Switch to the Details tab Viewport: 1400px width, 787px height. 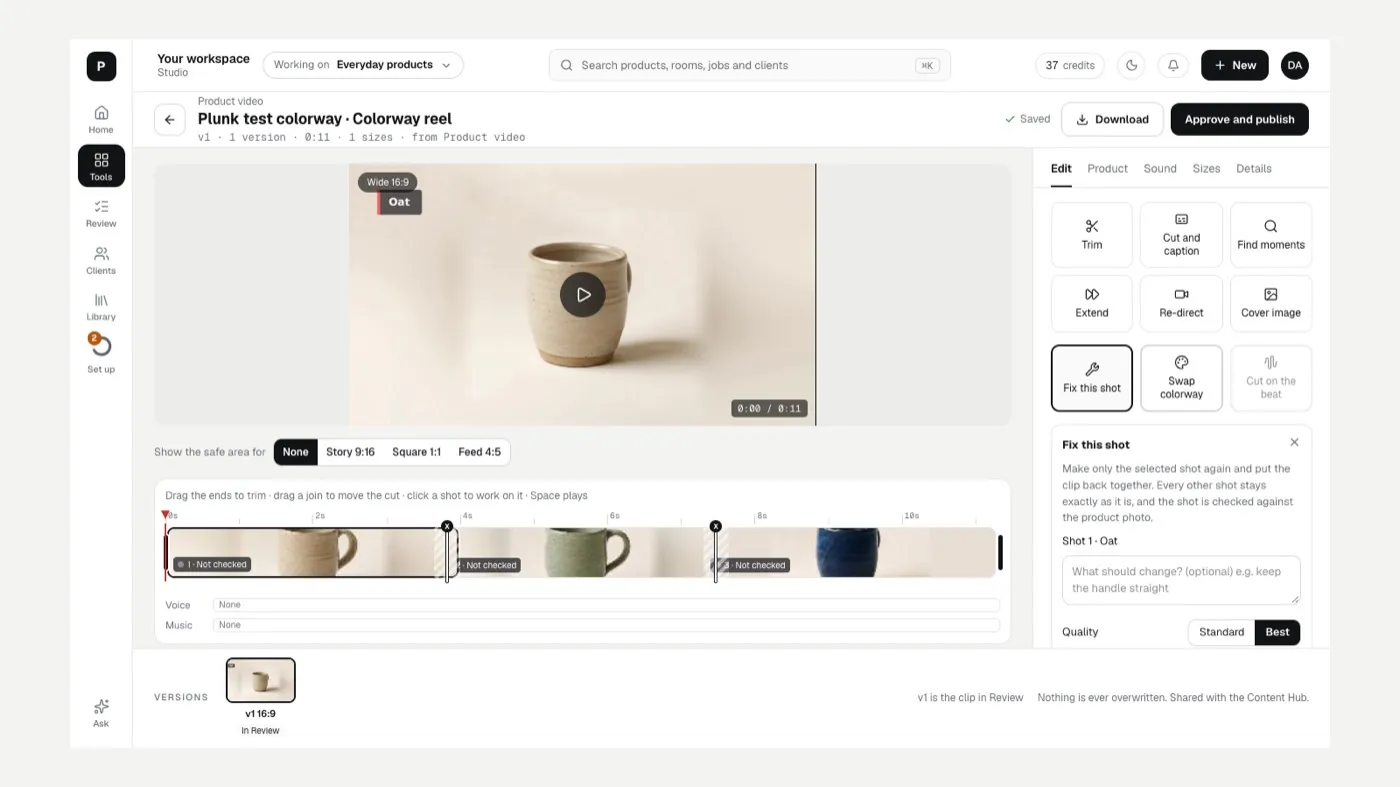1254,169
